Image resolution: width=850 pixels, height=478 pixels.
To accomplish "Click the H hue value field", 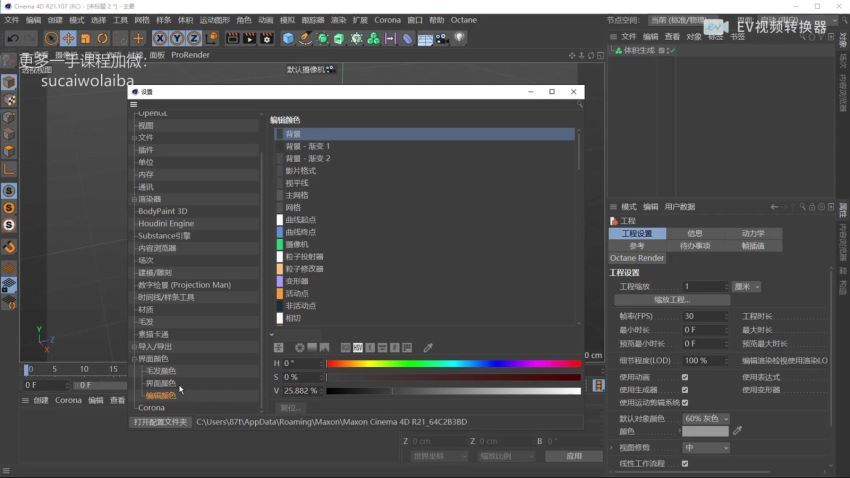I will point(302,363).
